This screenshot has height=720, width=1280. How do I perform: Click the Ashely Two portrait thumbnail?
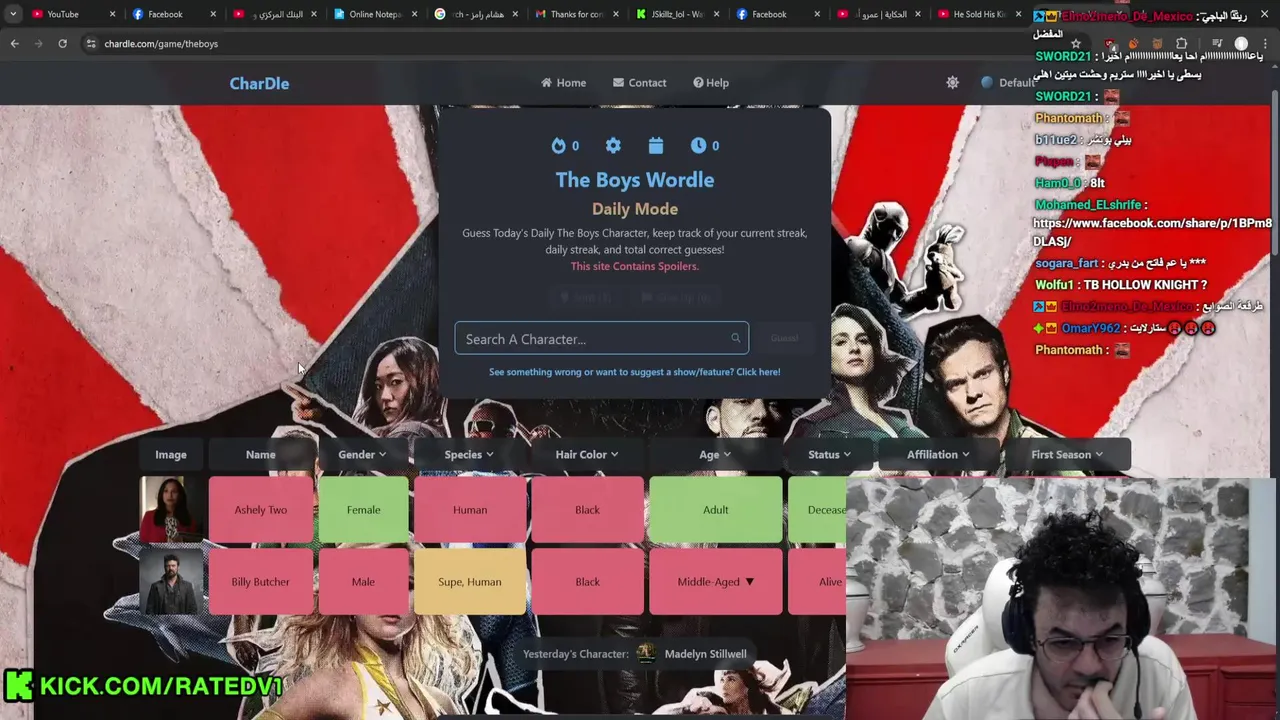[171, 510]
